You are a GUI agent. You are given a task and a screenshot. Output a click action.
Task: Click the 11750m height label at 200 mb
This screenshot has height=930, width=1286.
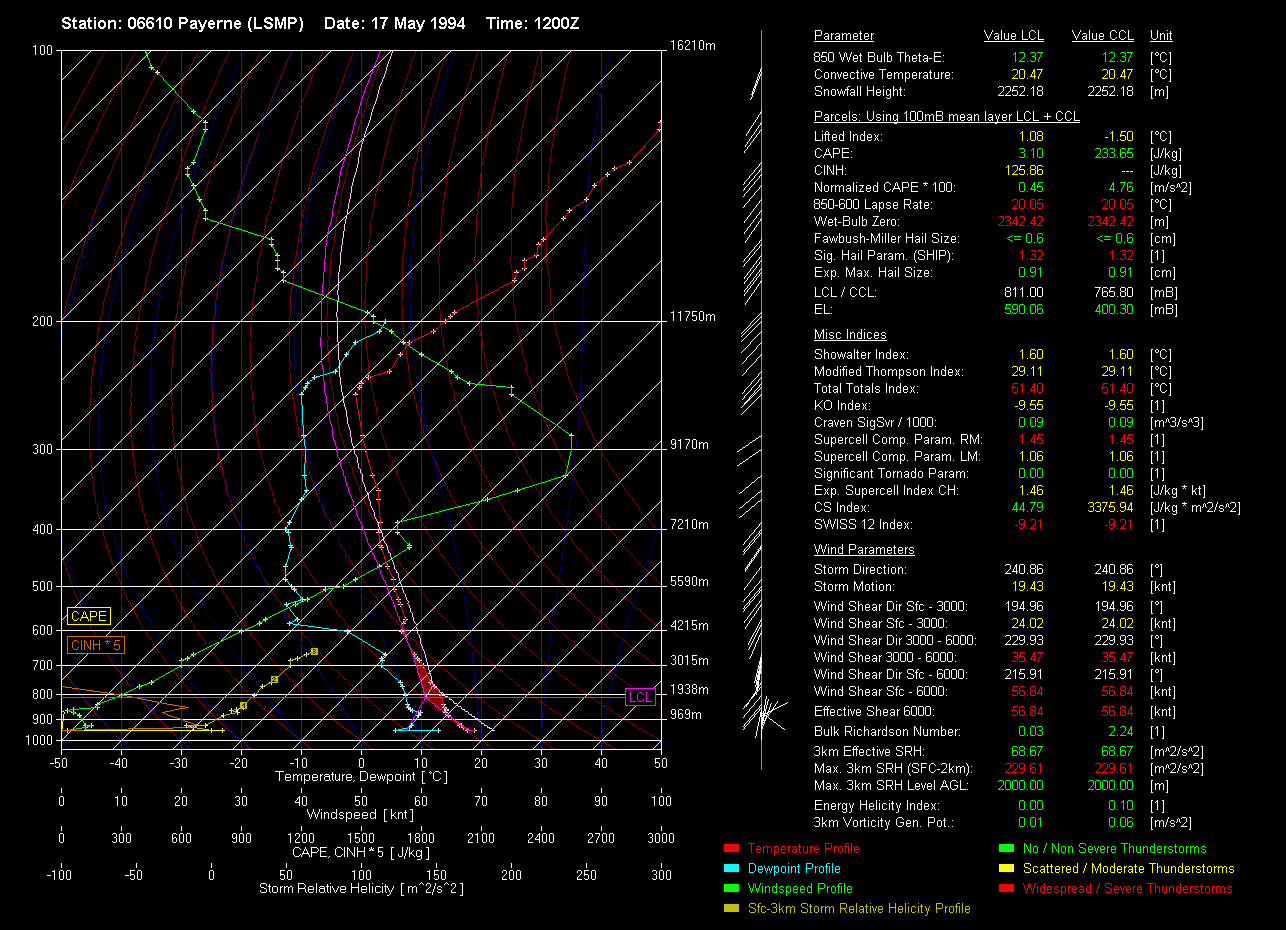[693, 317]
